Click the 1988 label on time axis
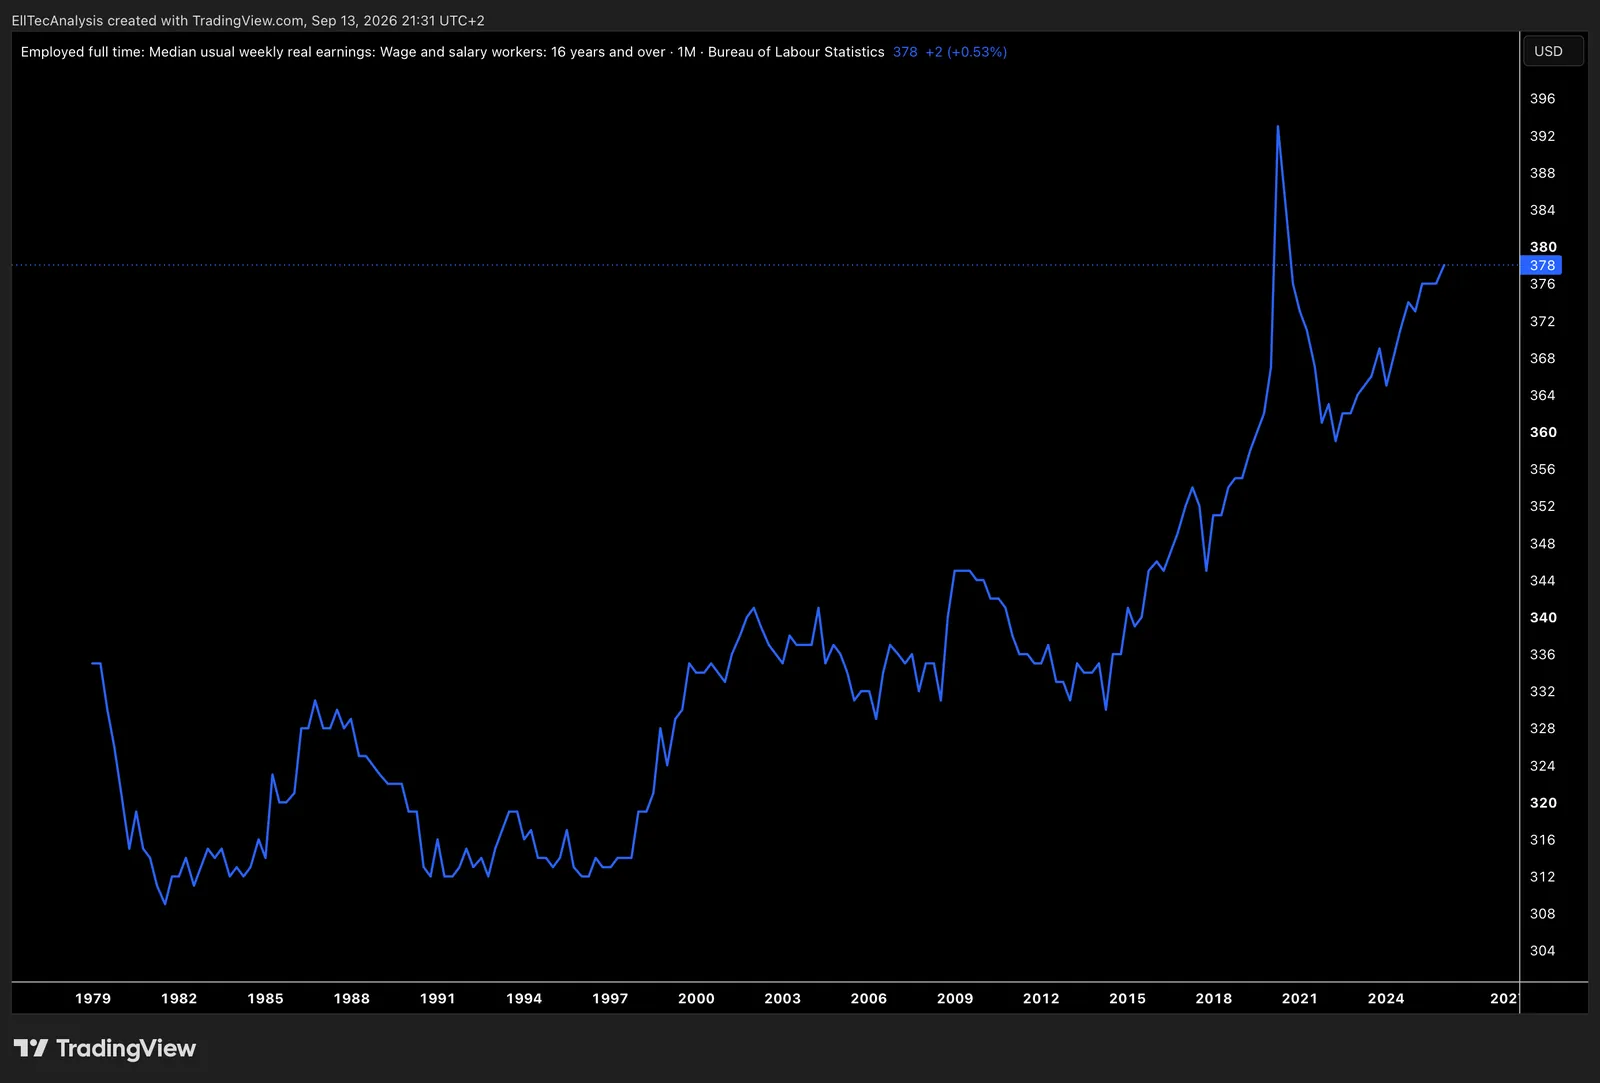Image resolution: width=1600 pixels, height=1083 pixels. click(352, 998)
